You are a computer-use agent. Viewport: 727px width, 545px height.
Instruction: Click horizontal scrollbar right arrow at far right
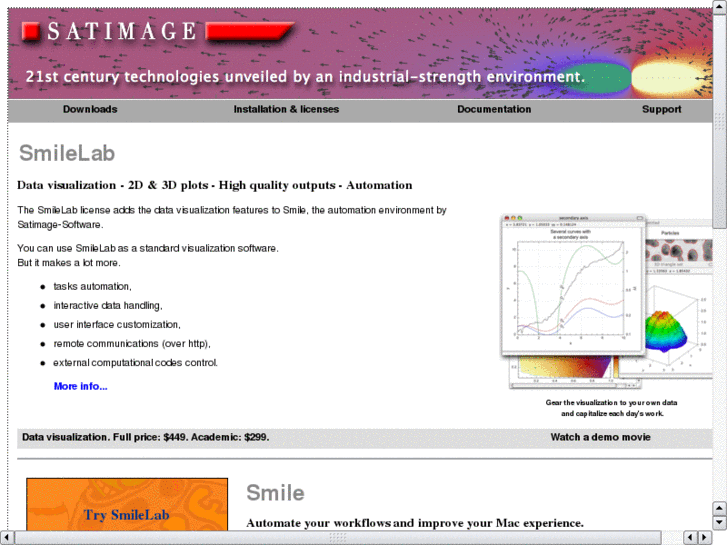tap(705, 538)
